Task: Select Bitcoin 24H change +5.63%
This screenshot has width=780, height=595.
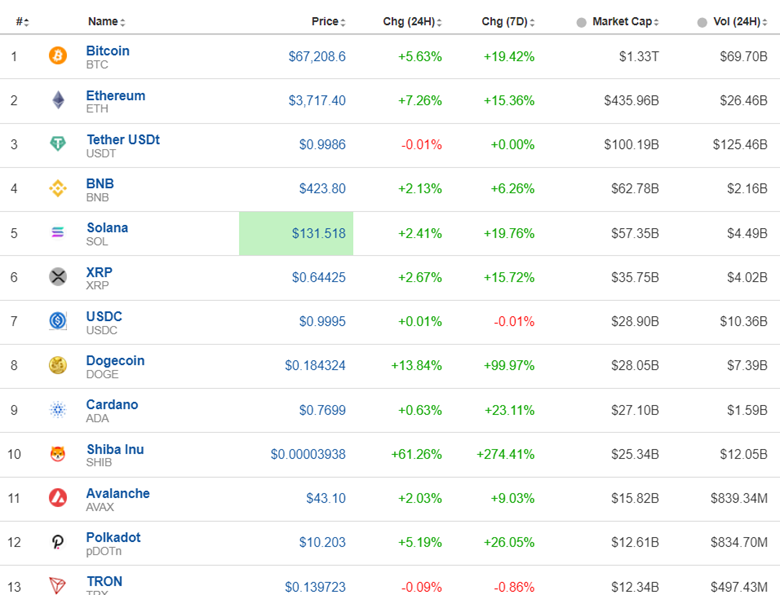Action: [420, 56]
